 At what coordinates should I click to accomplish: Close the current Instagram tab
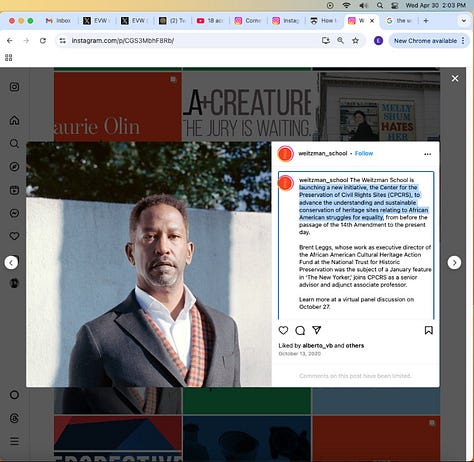pyautogui.click(x=372, y=21)
